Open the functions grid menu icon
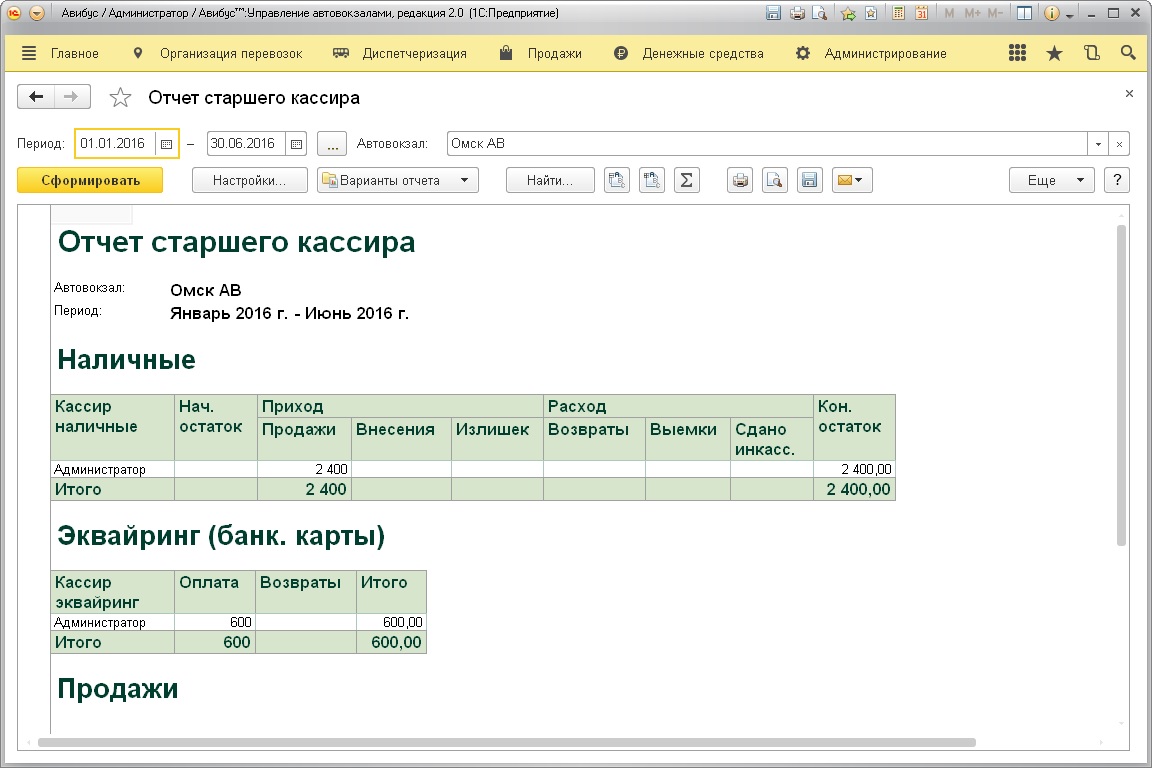Viewport: 1152px width, 768px height. tap(1018, 54)
